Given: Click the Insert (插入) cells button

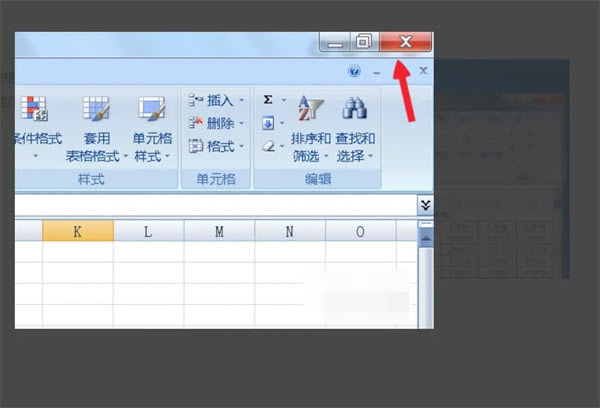Looking at the screenshot, I should pos(211,101).
